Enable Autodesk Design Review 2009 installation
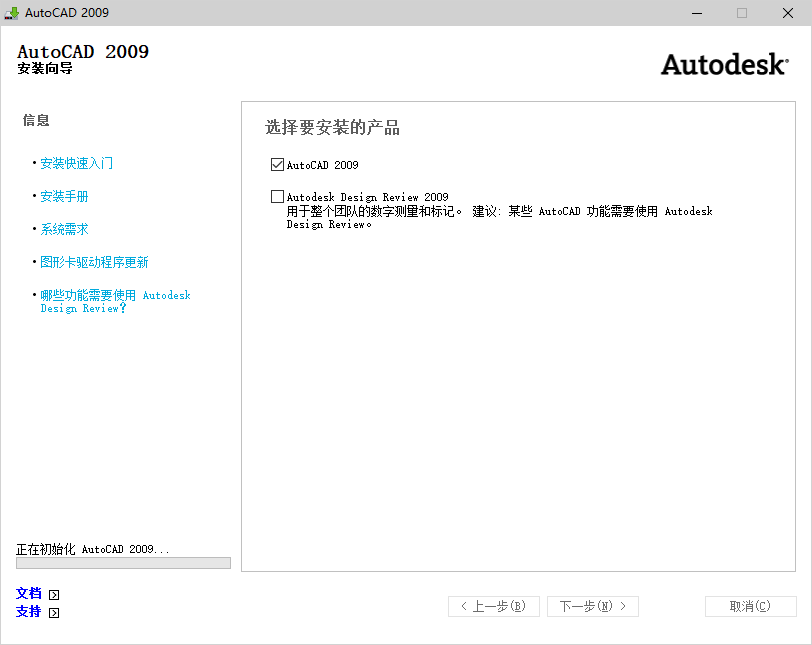 click(277, 196)
